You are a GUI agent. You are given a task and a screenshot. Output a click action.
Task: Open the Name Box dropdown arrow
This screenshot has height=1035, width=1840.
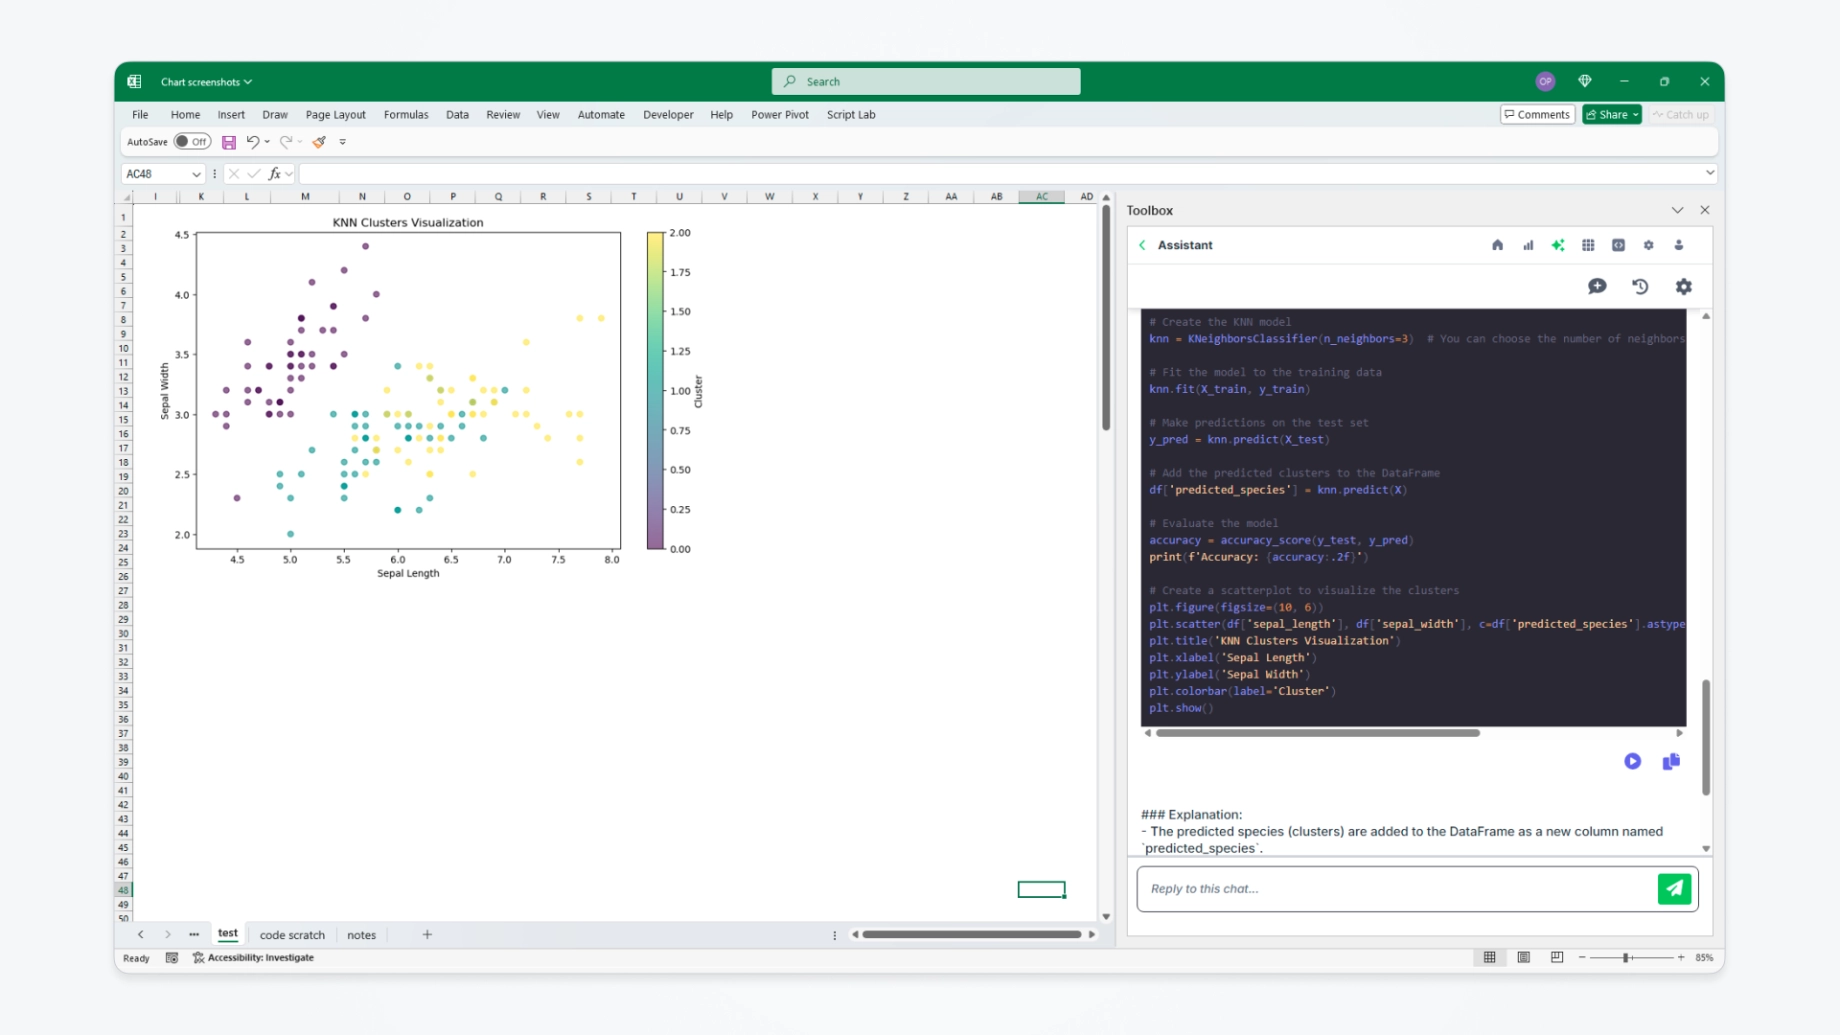click(x=196, y=174)
